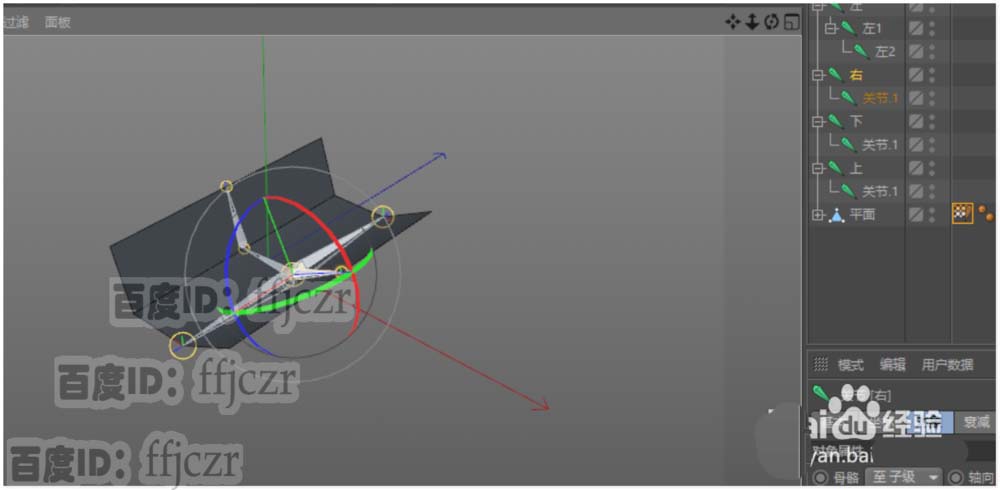This screenshot has width=1000, height=490.
Task: Click the joint icon of 左1
Action: click(x=848, y=29)
